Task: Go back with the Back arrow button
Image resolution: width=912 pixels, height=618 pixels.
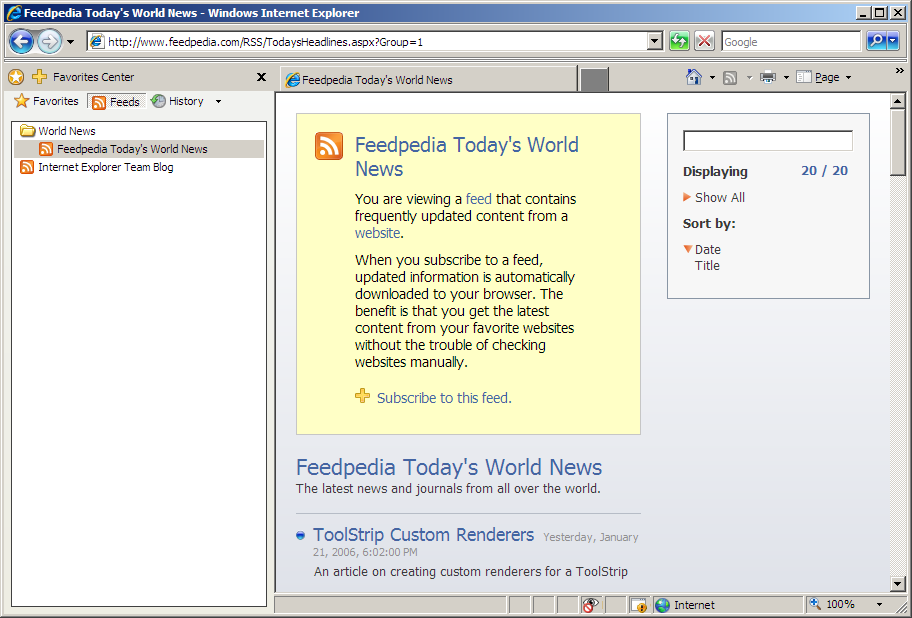Action: [x=22, y=41]
